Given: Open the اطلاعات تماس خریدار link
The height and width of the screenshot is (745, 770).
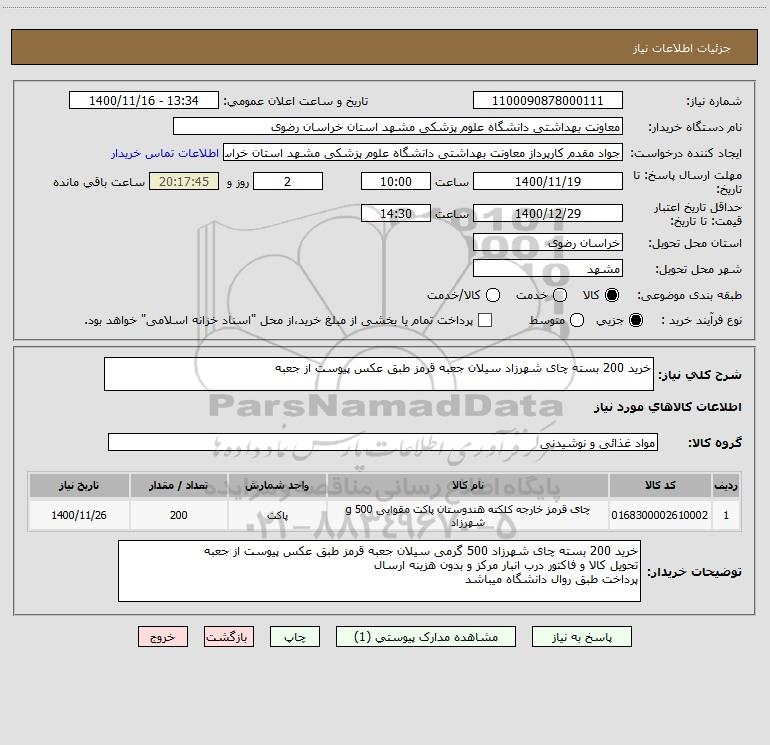Looking at the screenshot, I should coord(165,153).
